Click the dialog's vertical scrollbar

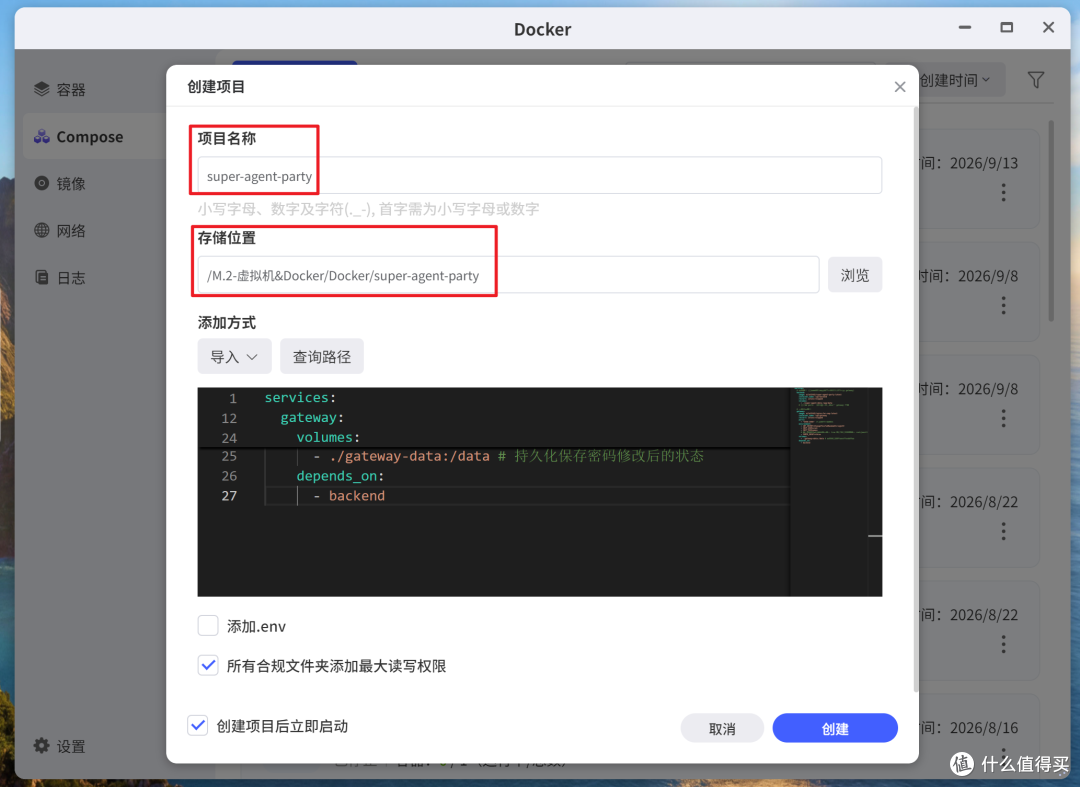[x=915, y=399]
